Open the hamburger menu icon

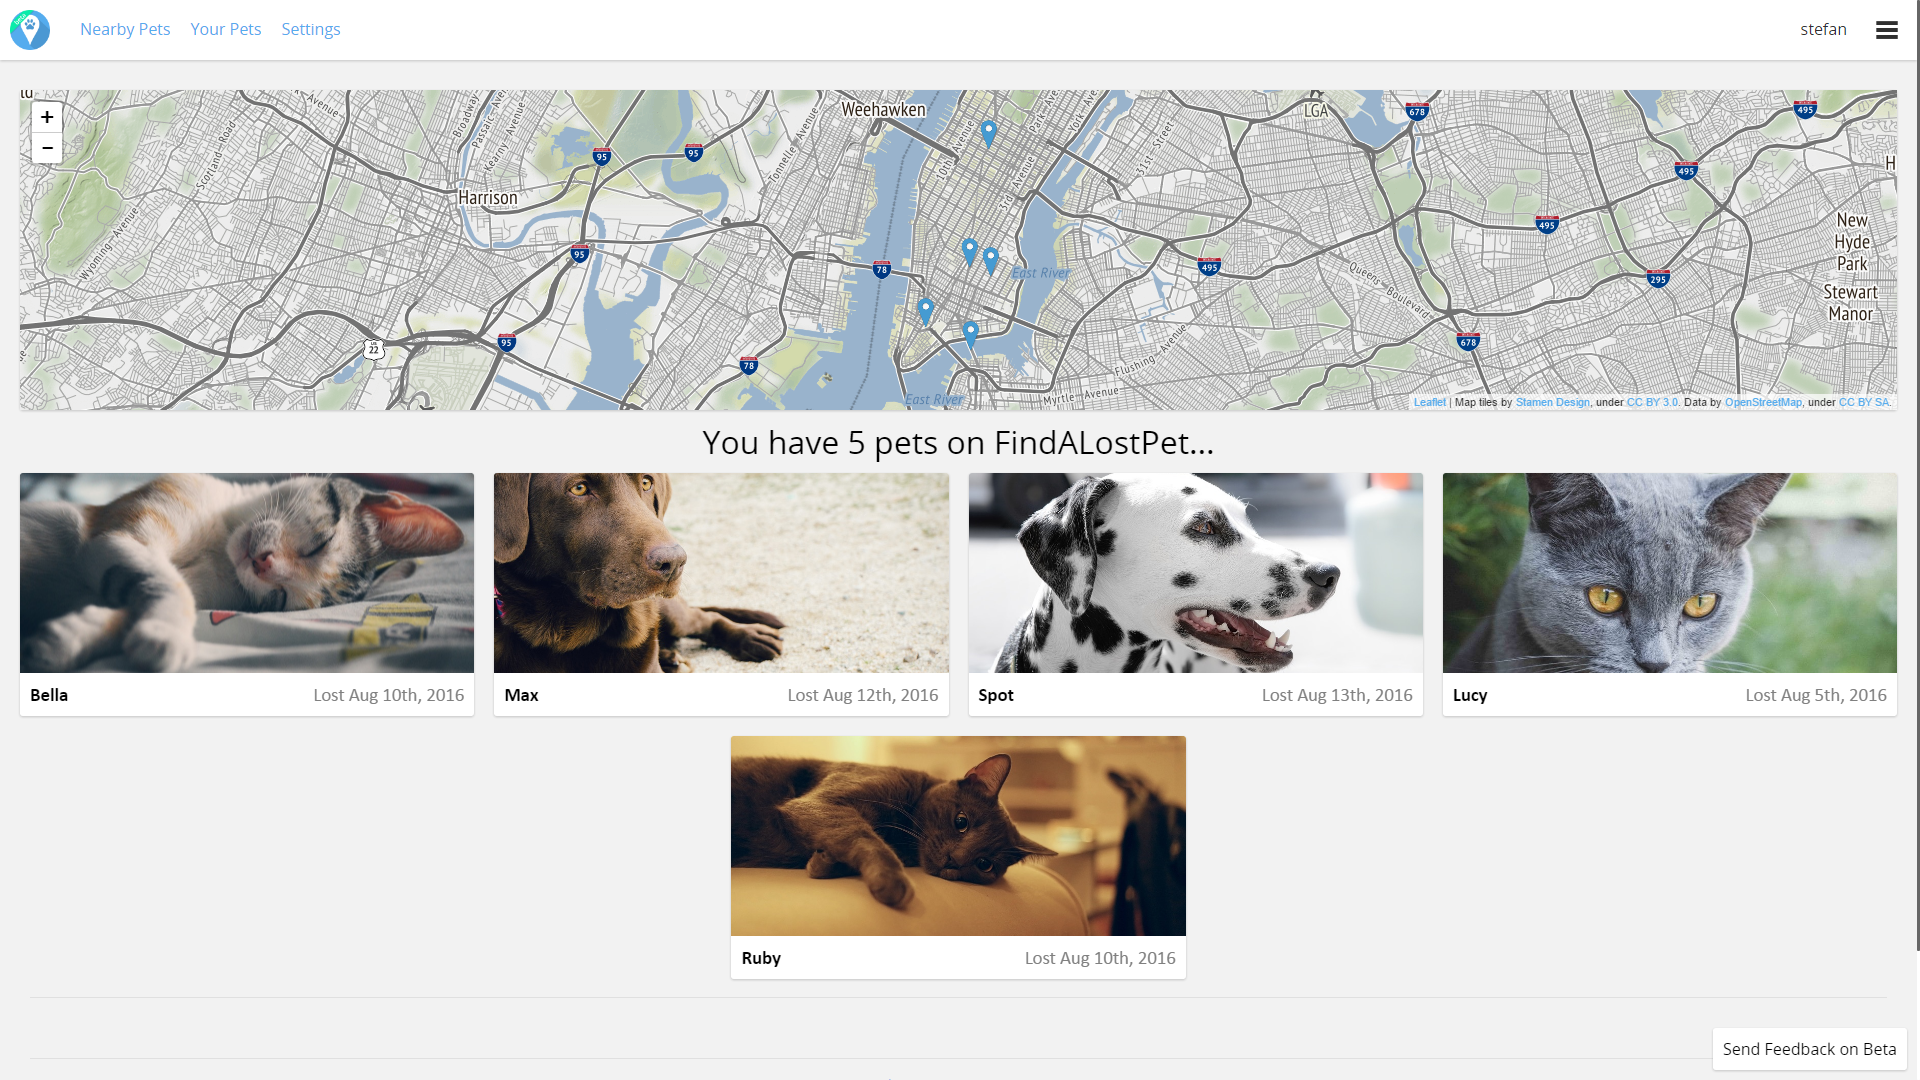tap(1886, 30)
